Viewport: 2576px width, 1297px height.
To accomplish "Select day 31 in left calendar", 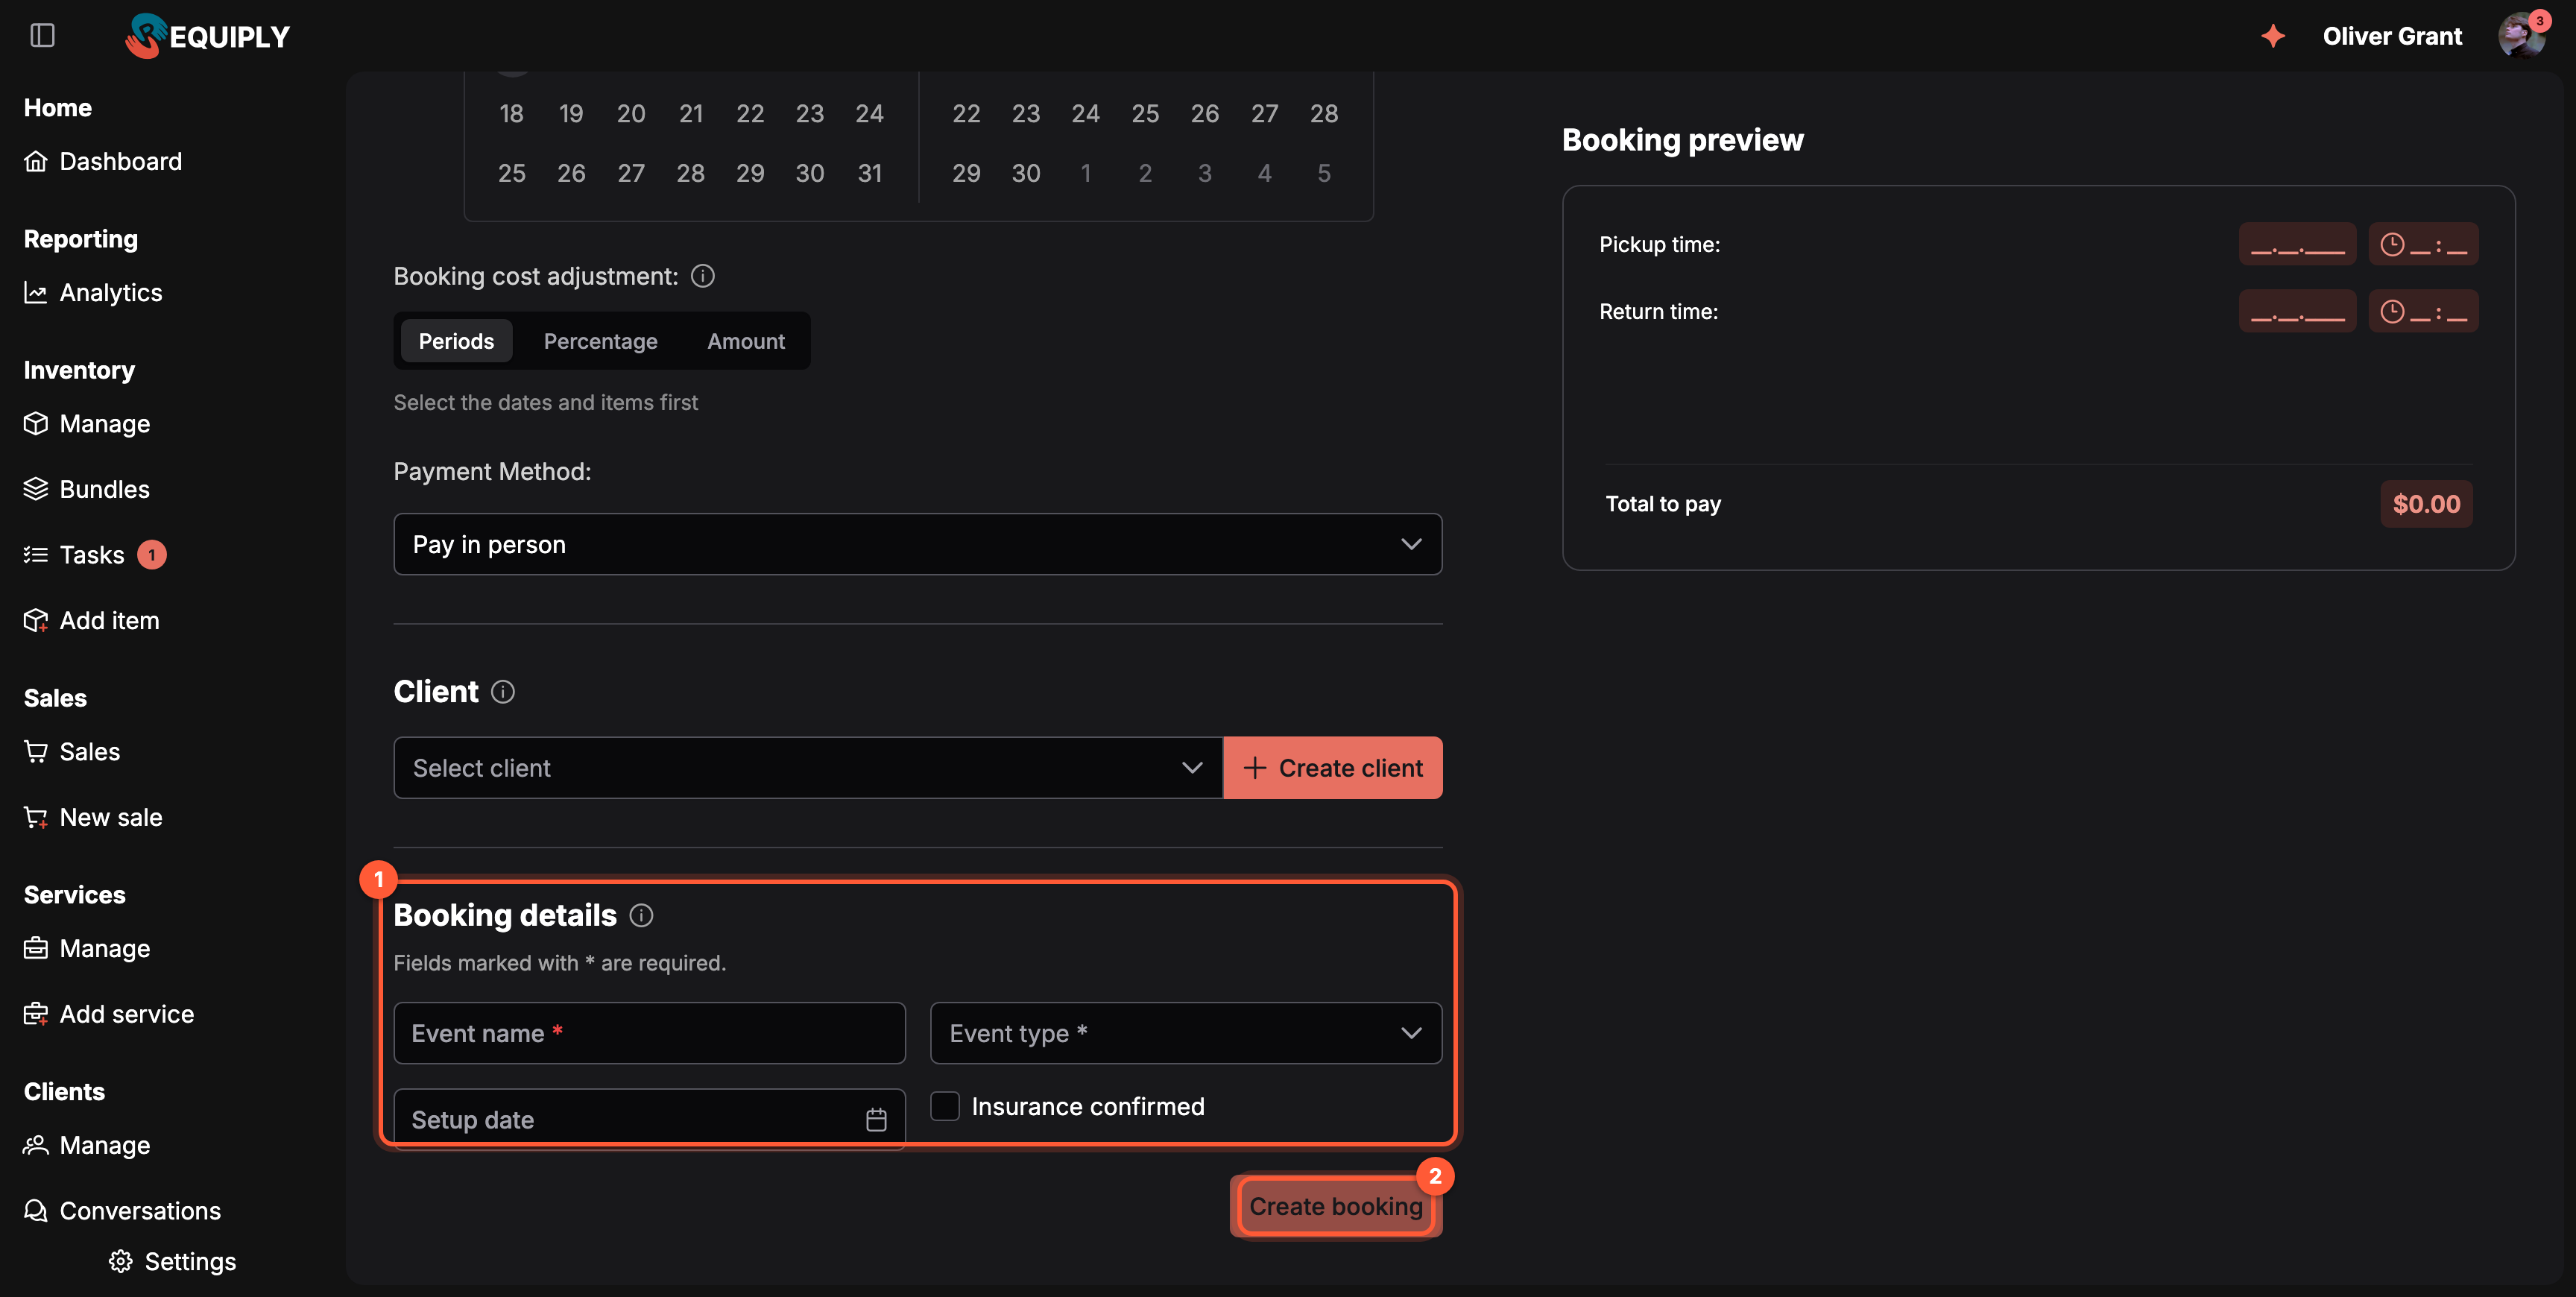I will (x=869, y=173).
